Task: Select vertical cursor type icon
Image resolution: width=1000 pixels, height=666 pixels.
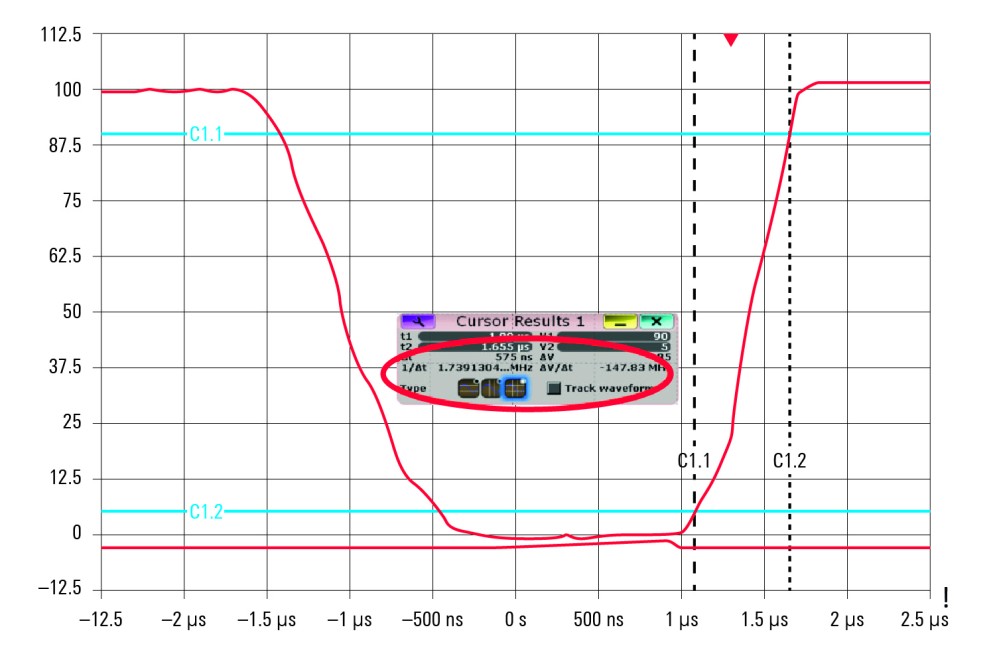Action: tap(491, 388)
